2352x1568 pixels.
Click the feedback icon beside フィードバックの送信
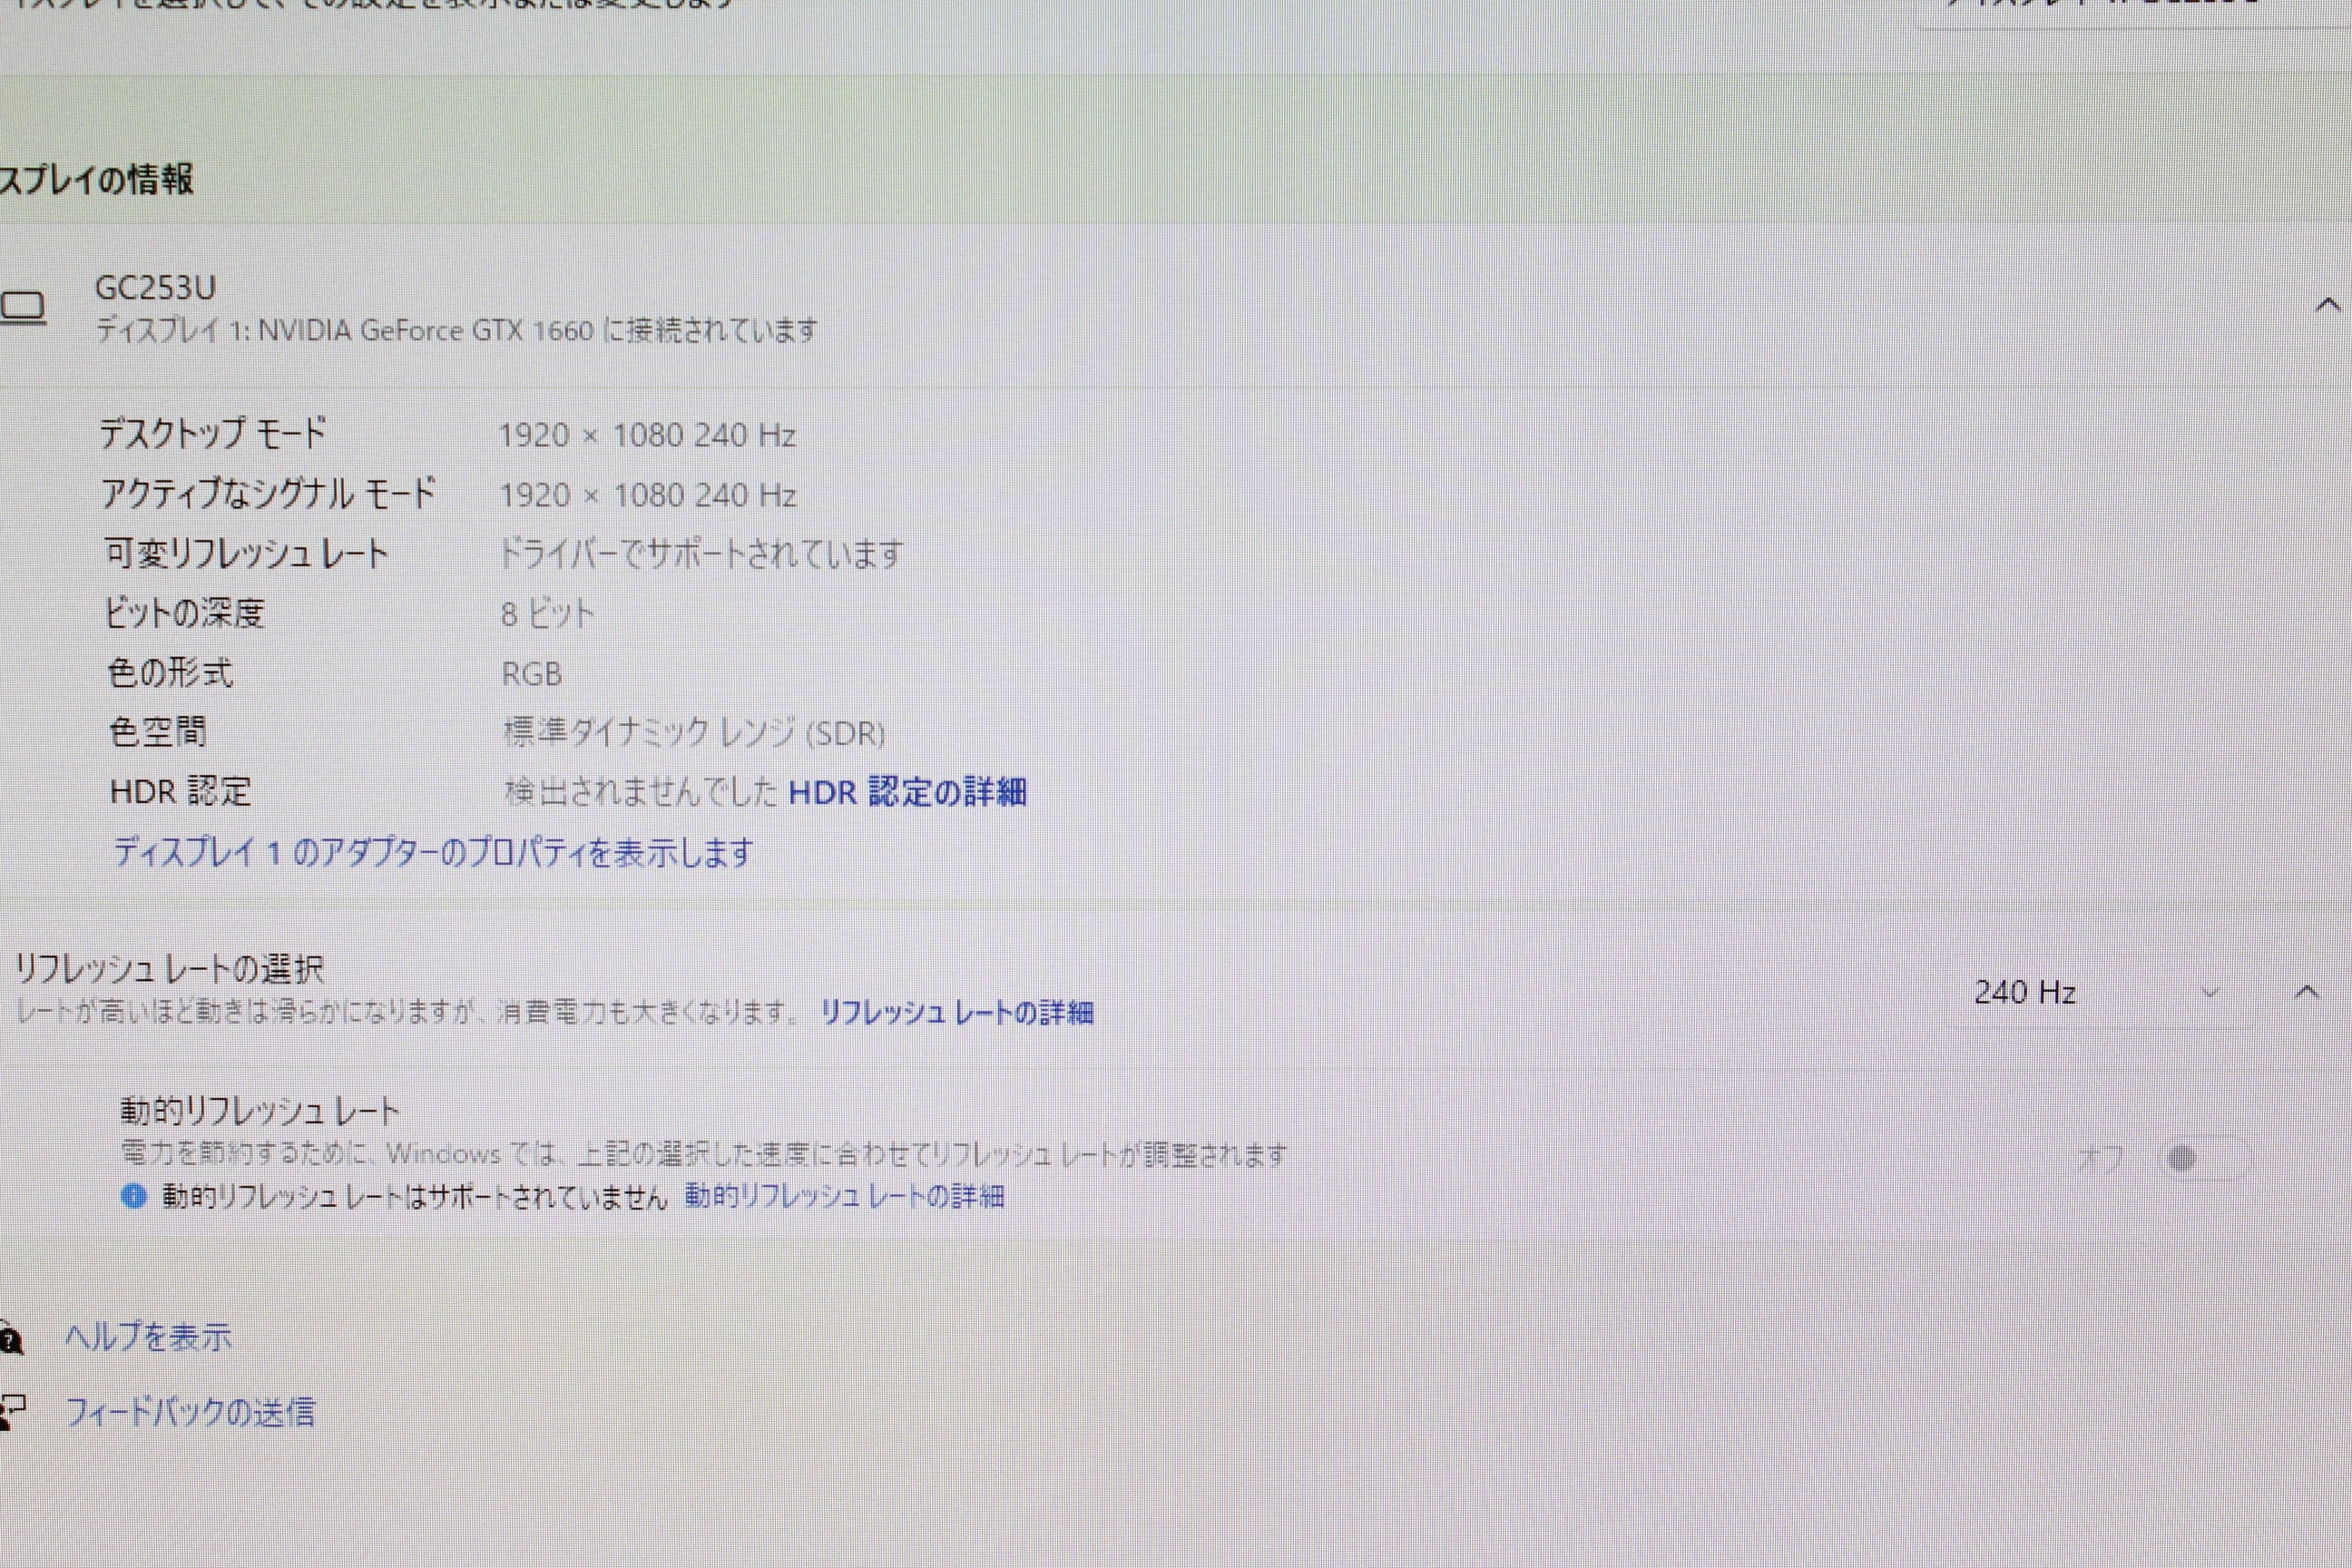pos(12,1412)
